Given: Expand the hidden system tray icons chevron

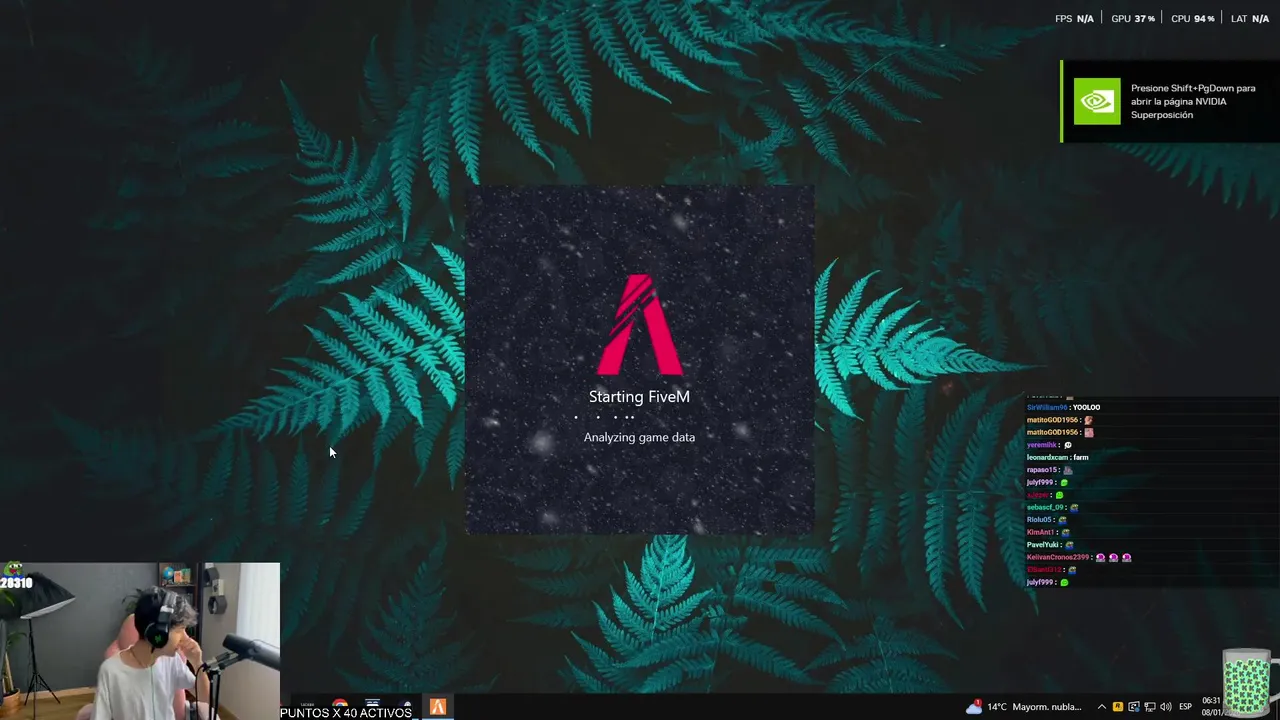Looking at the screenshot, I should [x=1102, y=707].
